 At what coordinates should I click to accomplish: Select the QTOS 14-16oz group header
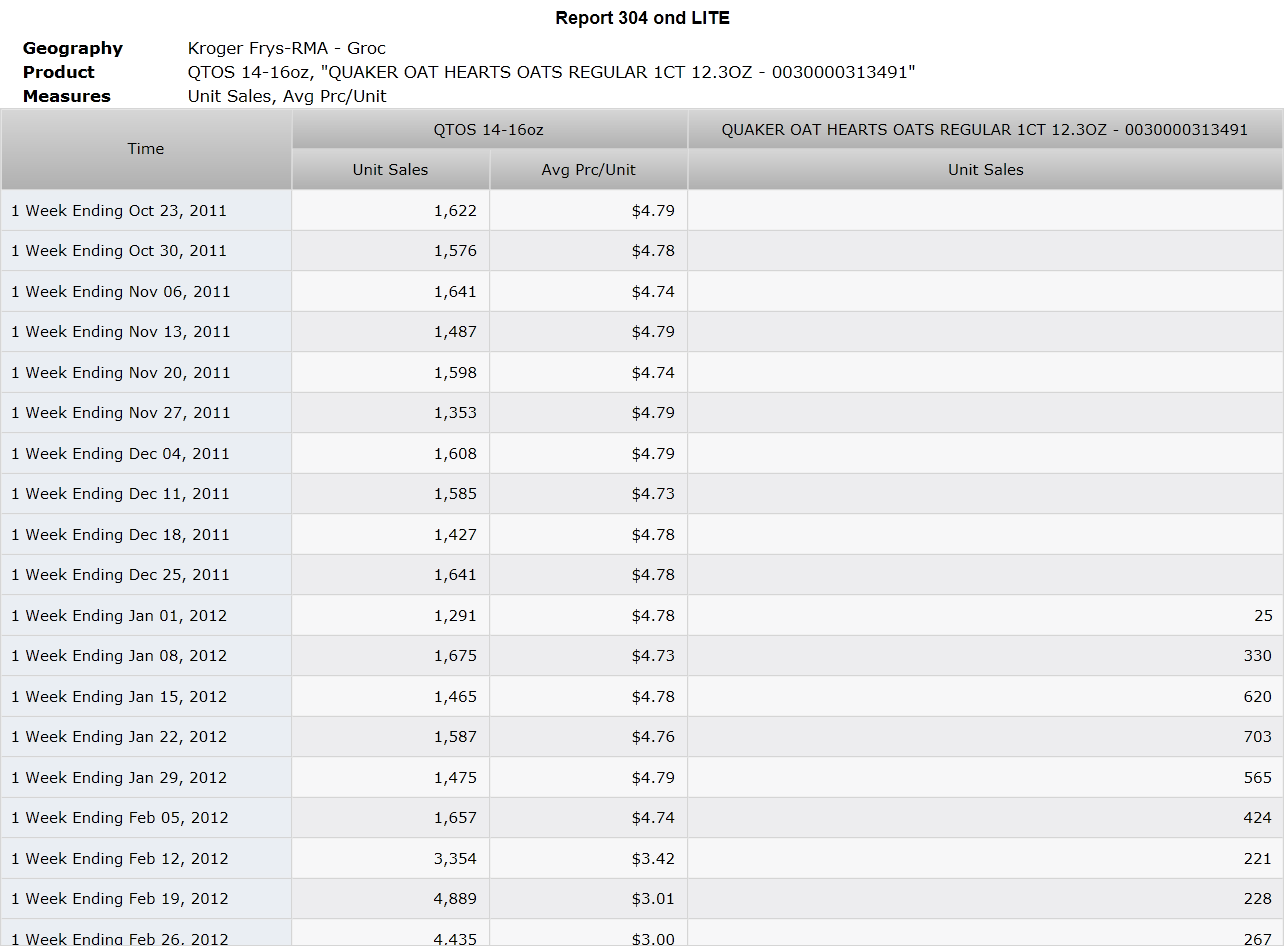click(x=489, y=130)
